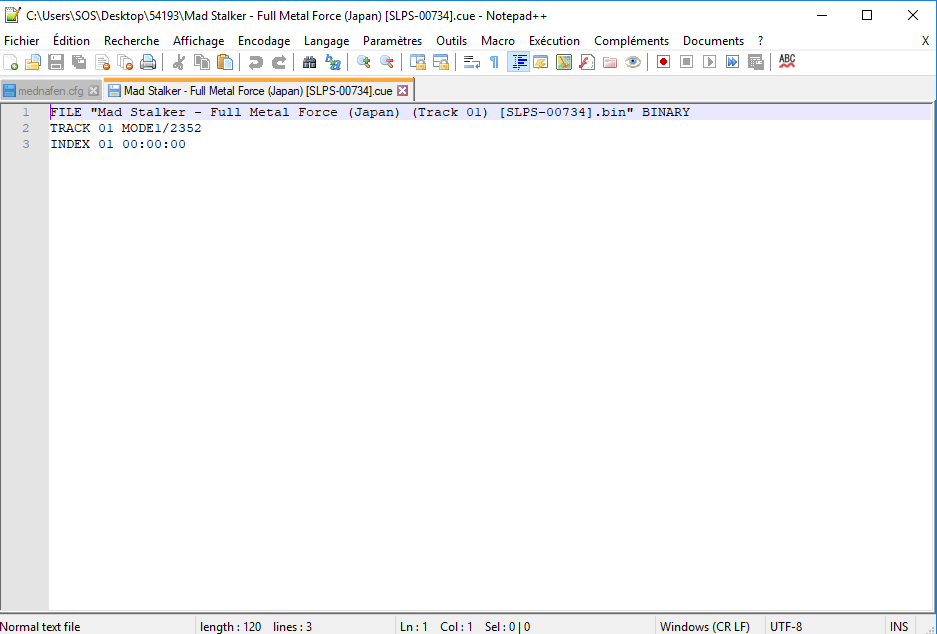Click the Open file folder icon

(33, 62)
